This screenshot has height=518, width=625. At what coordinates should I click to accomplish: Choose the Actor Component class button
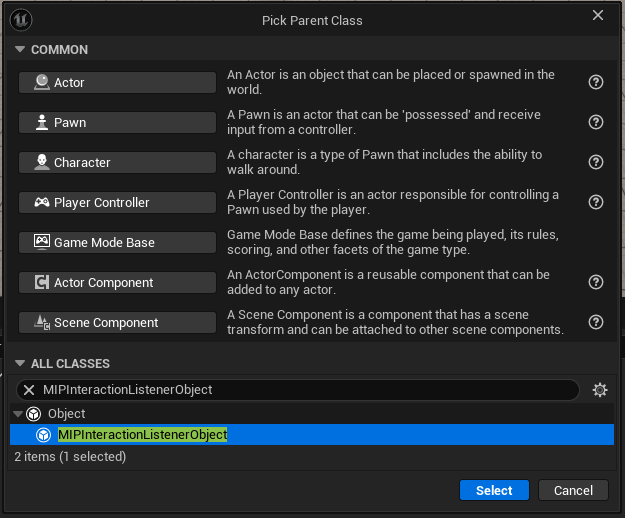click(117, 283)
